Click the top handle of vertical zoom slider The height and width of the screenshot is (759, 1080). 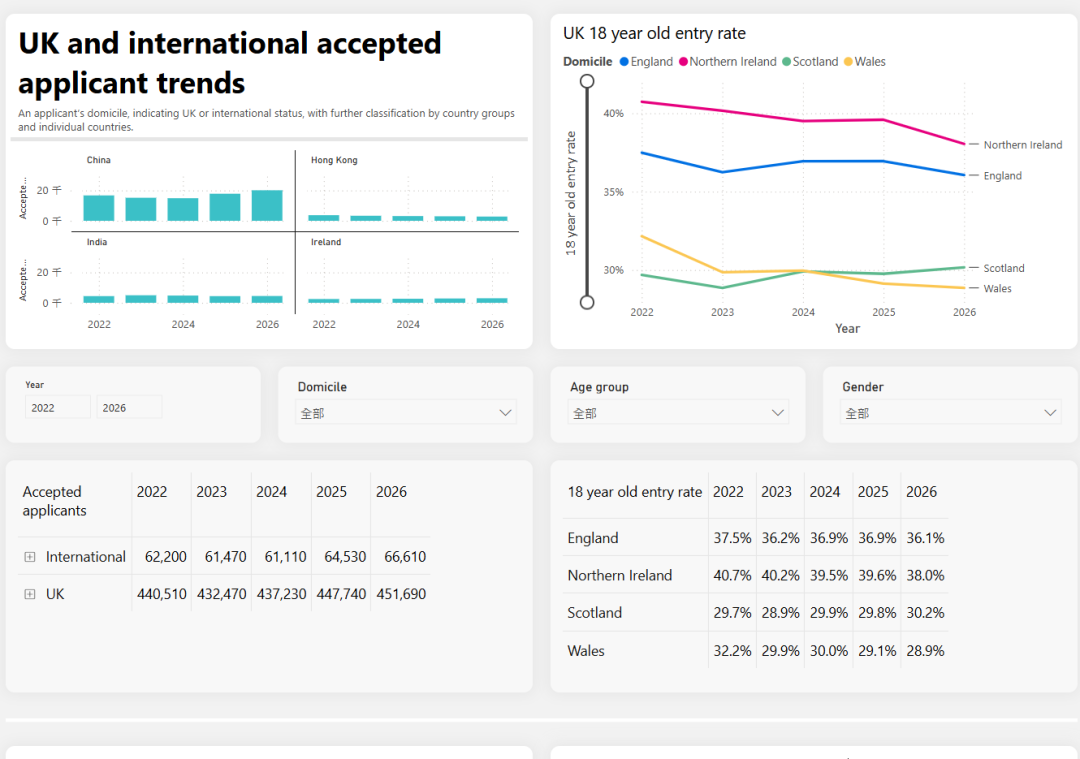(587, 81)
